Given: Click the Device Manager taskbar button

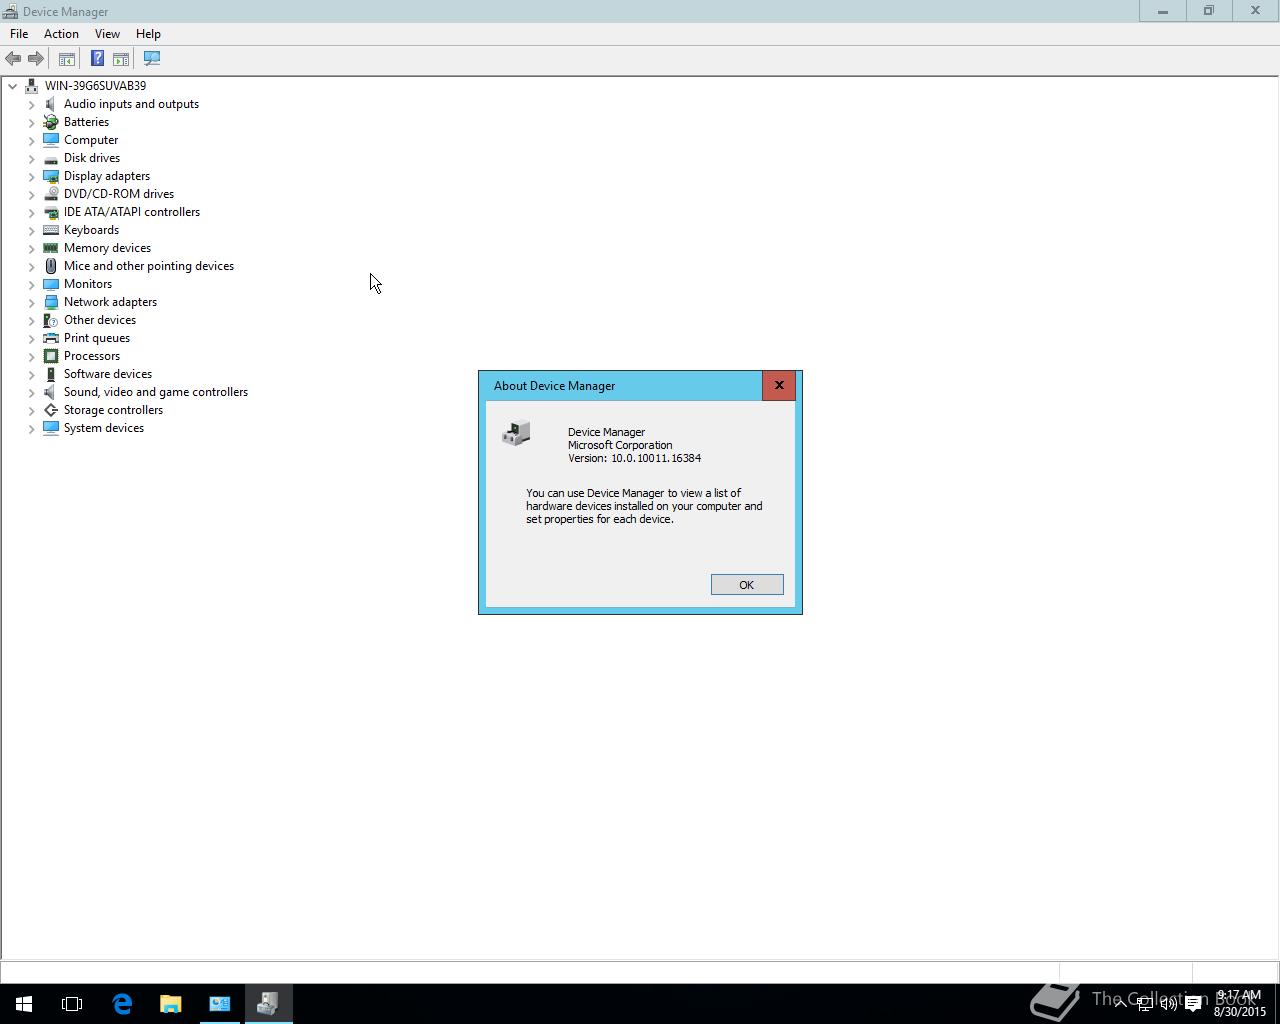Looking at the screenshot, I should 268,1004.
